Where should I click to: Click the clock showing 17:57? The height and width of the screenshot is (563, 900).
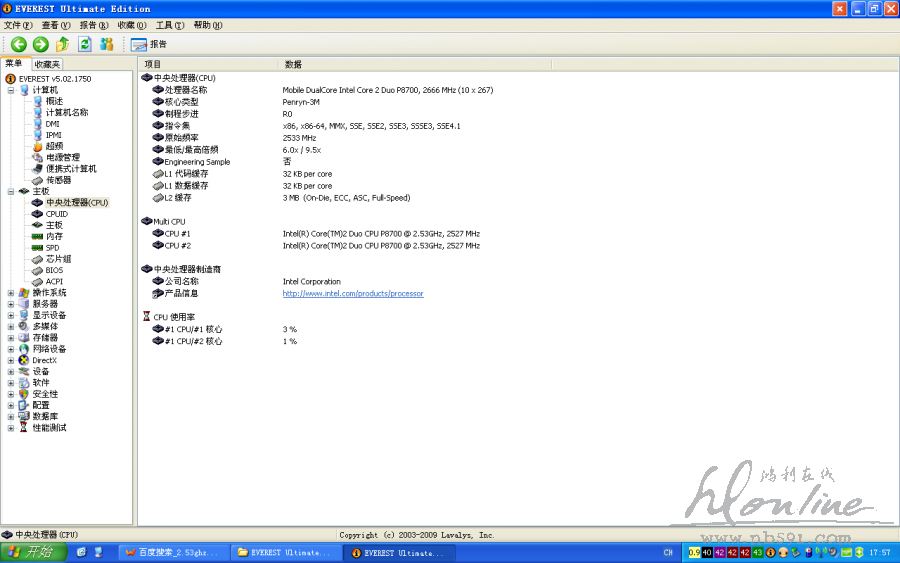point(879,553)
